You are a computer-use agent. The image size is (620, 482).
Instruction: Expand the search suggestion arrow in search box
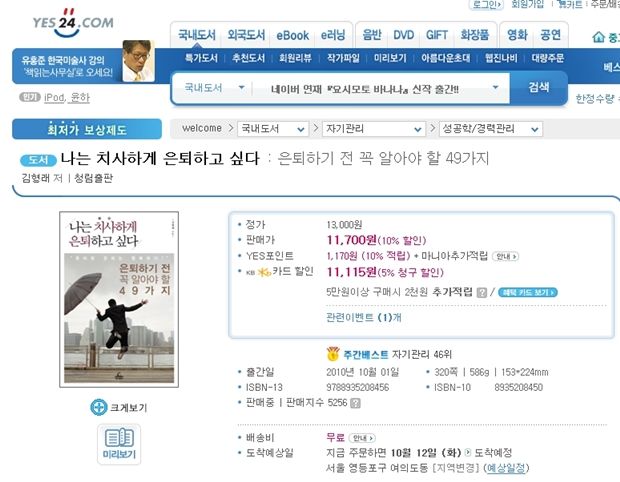click(495, 87)
